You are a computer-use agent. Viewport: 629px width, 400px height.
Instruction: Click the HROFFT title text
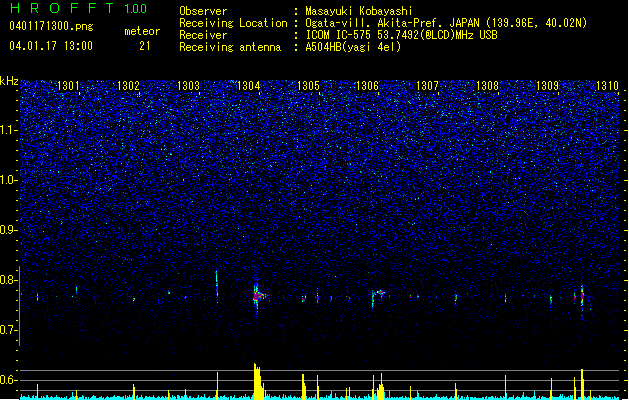click(62, 8)
